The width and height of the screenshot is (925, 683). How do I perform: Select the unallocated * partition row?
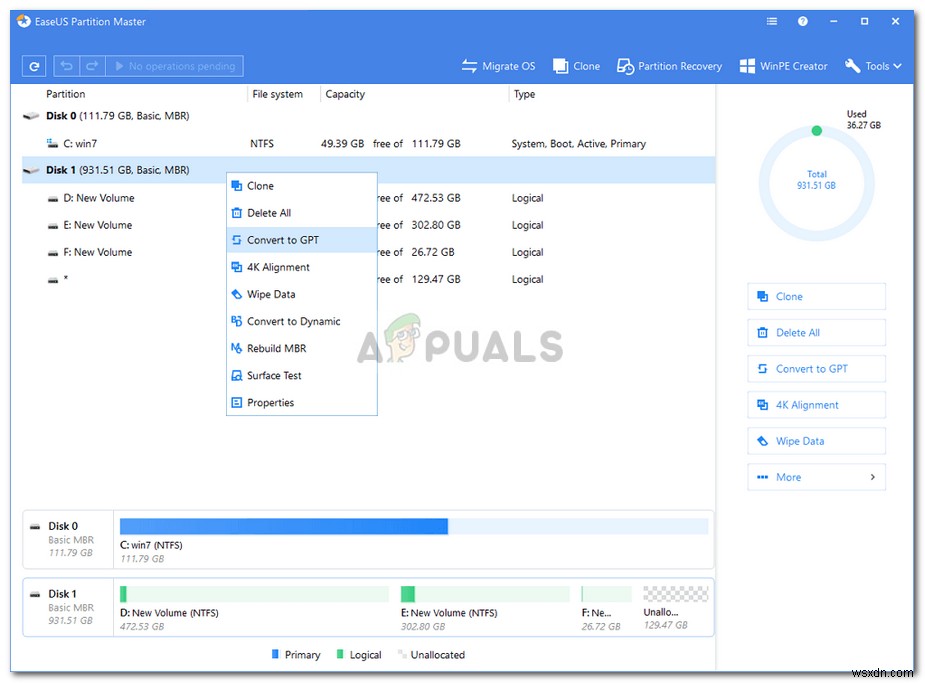(x=368, y=280)
